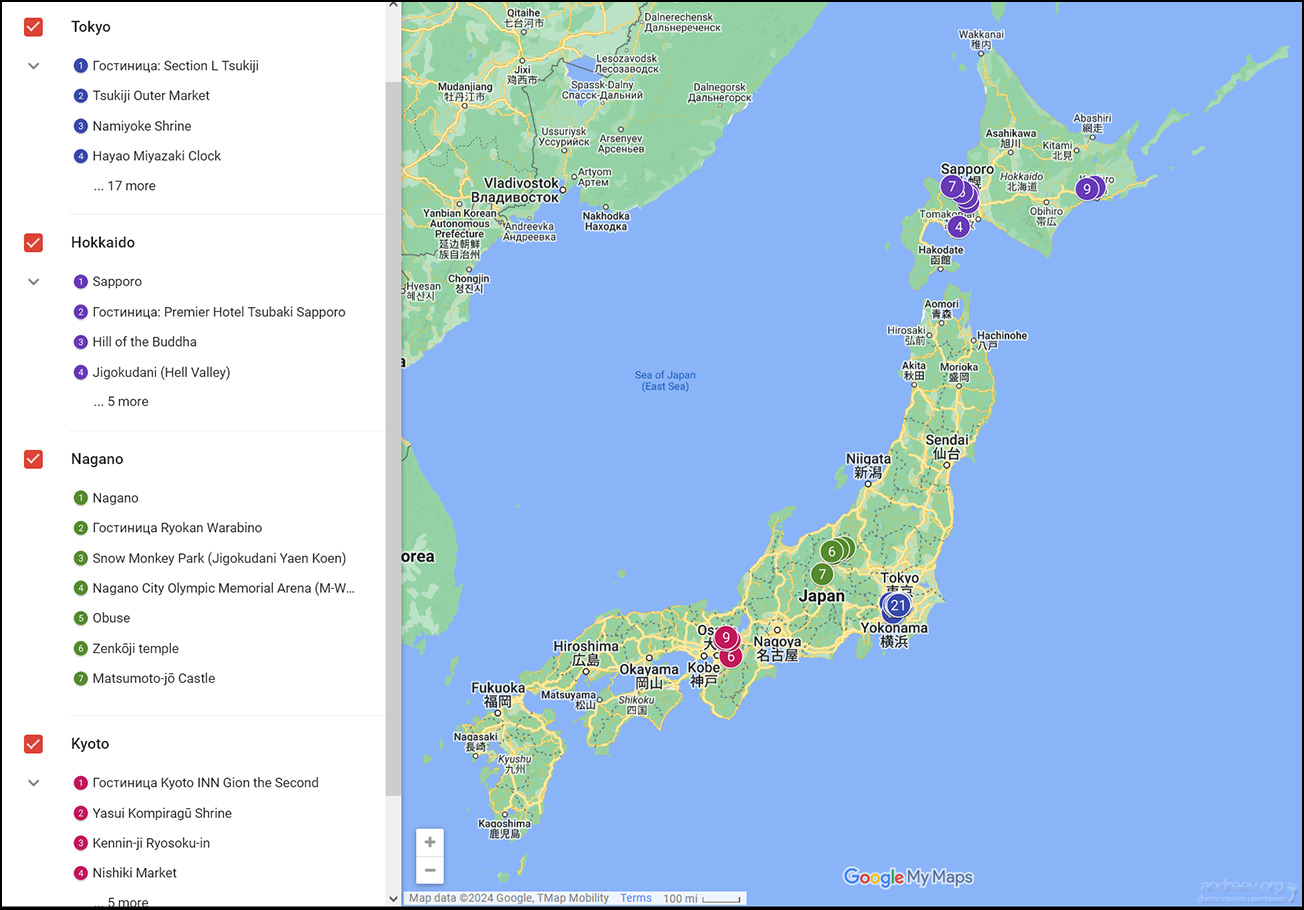The image size is (1304, 910).
Task: Select the green marker 7 near Matsumoto
Action: coord(822,574)
